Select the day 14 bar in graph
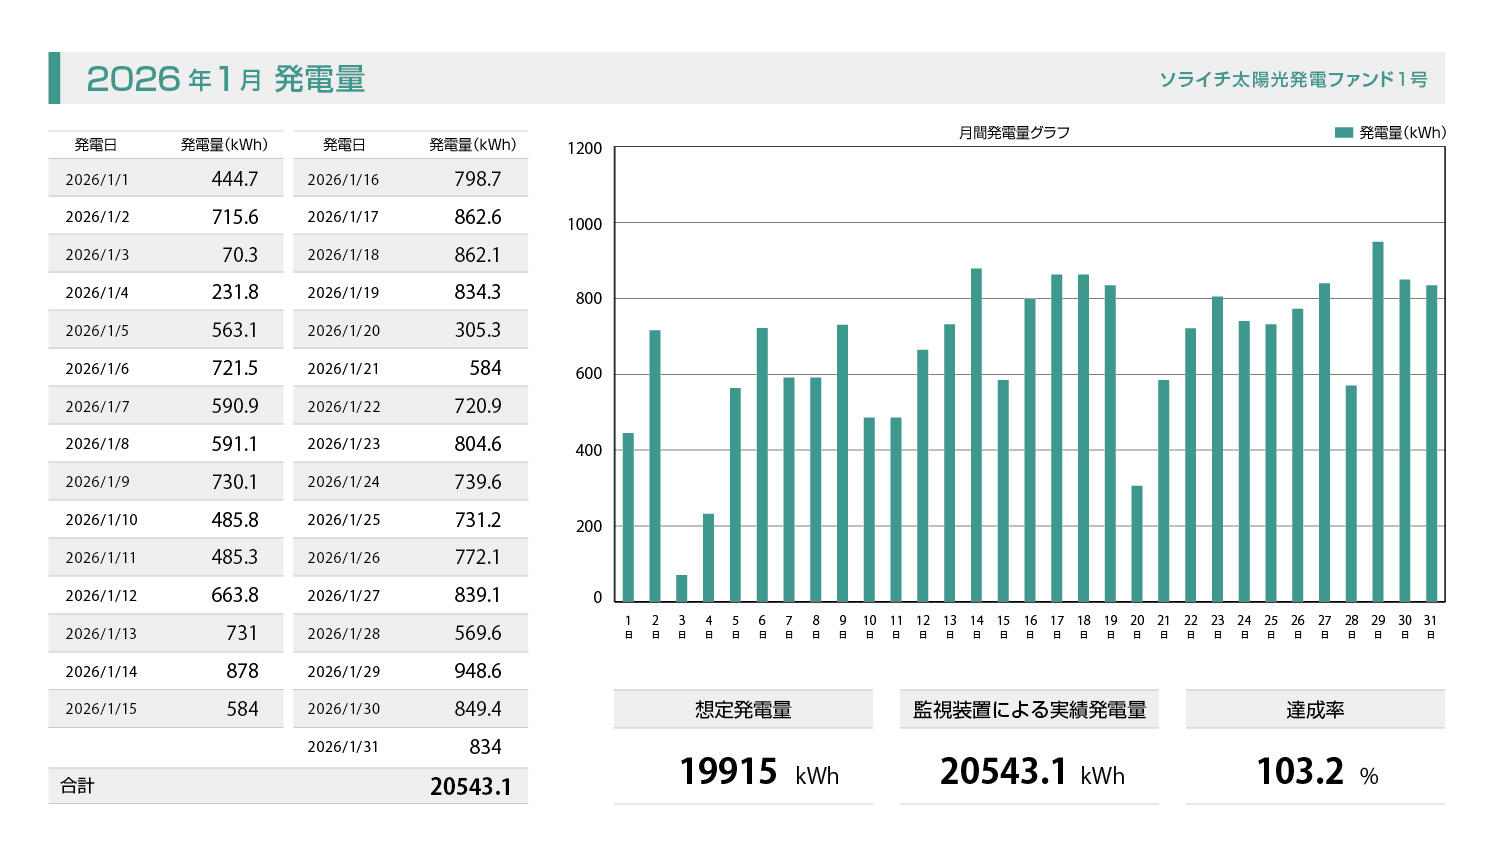The height and width of the screenshot is (866, 1500). point(976,435)
